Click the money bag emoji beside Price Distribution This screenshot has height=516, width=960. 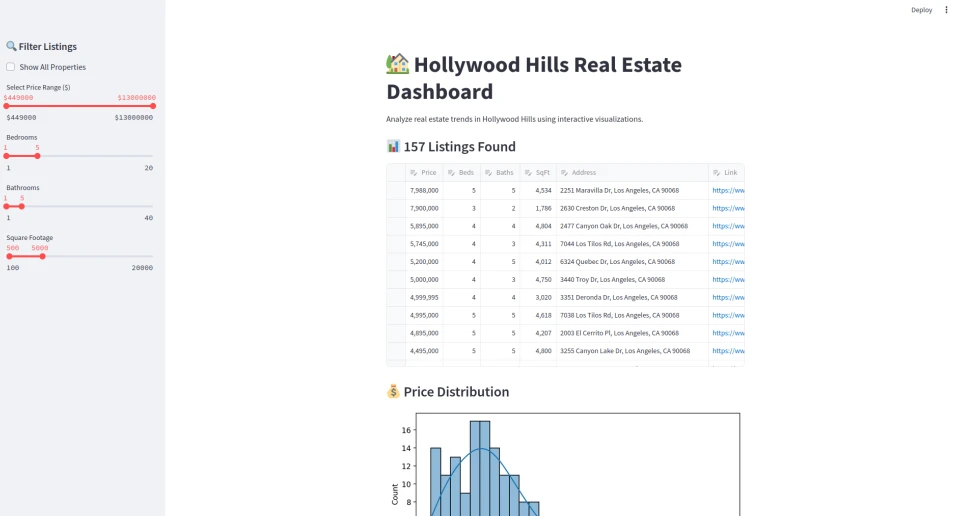pyautogui.click(x=393, y=391)
